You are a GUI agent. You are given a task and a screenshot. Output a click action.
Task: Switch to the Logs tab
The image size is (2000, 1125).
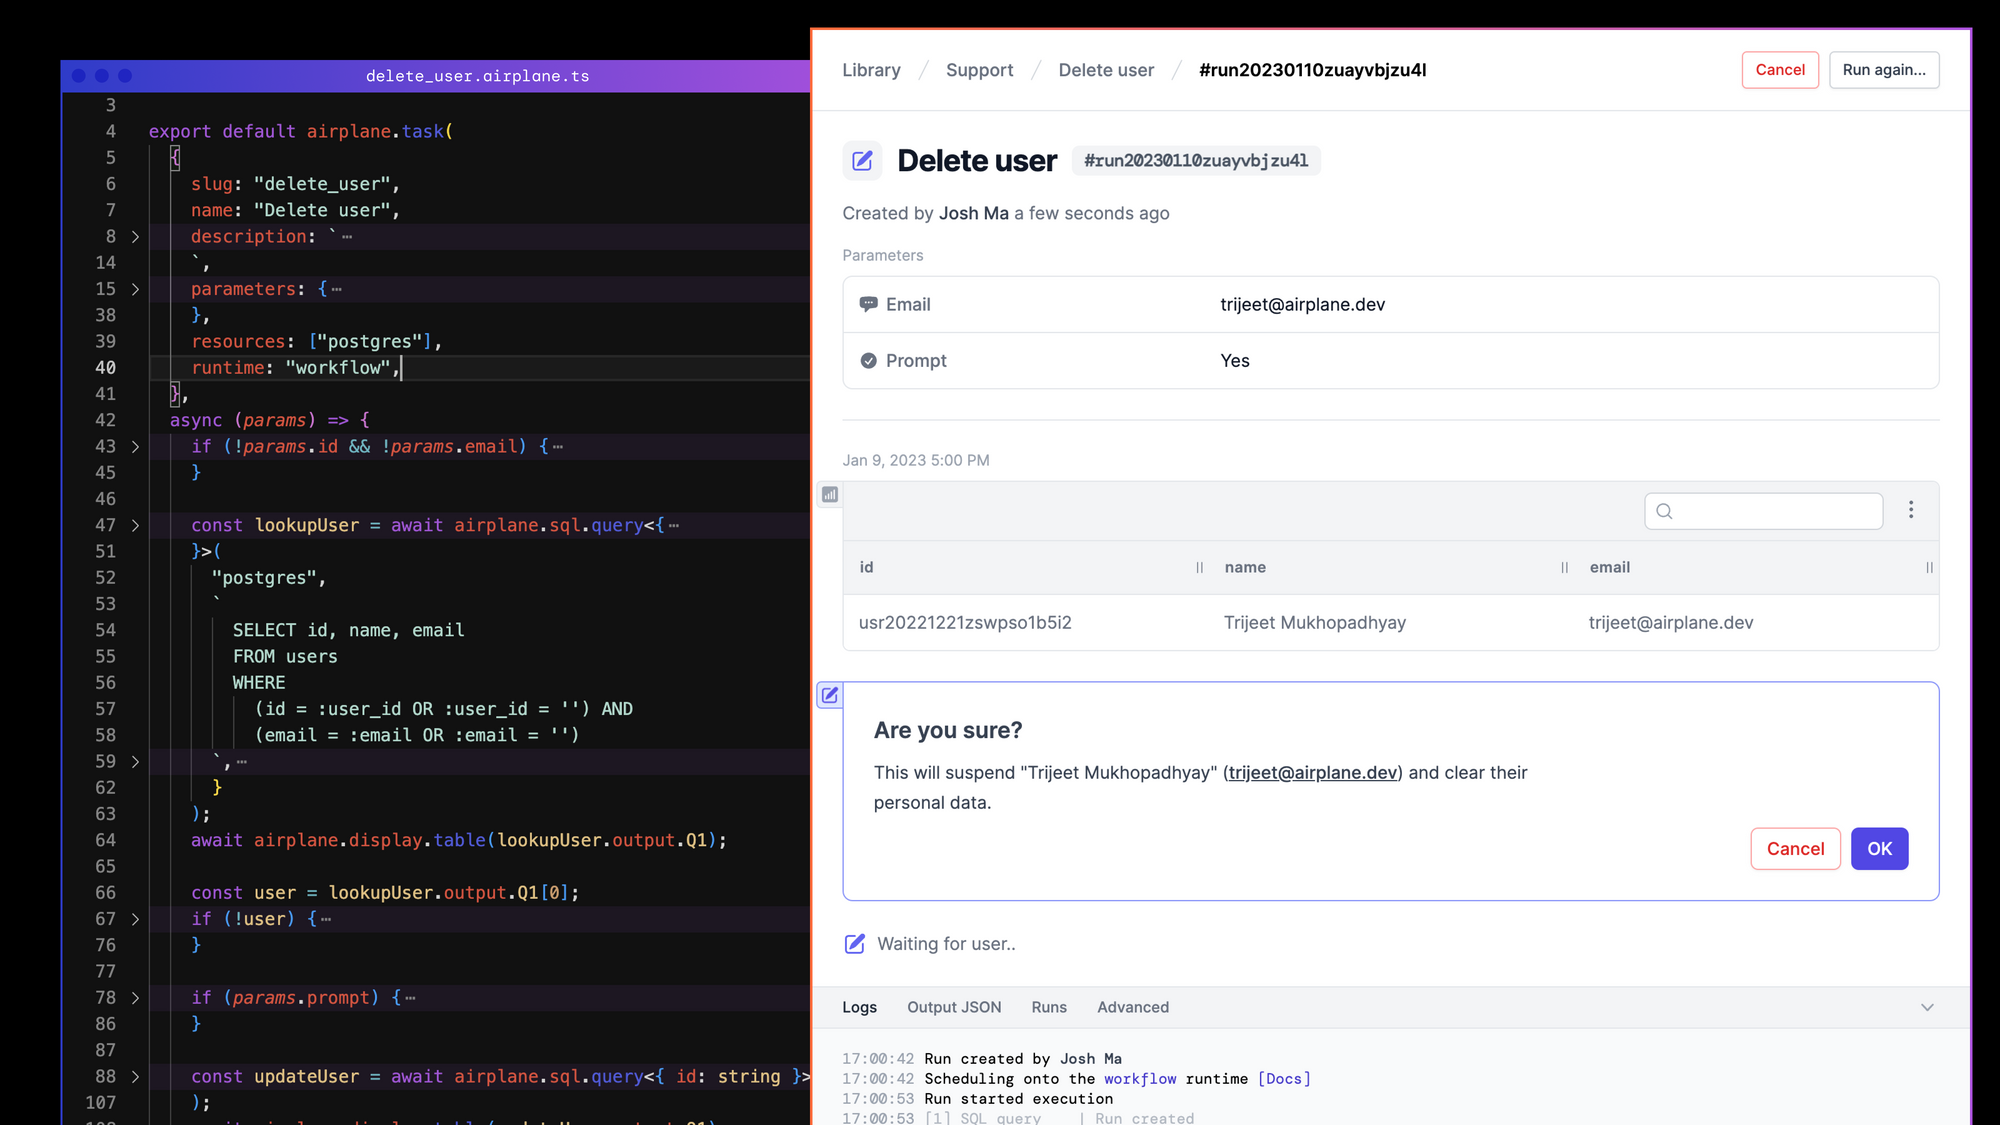[x=859, y=1007]
